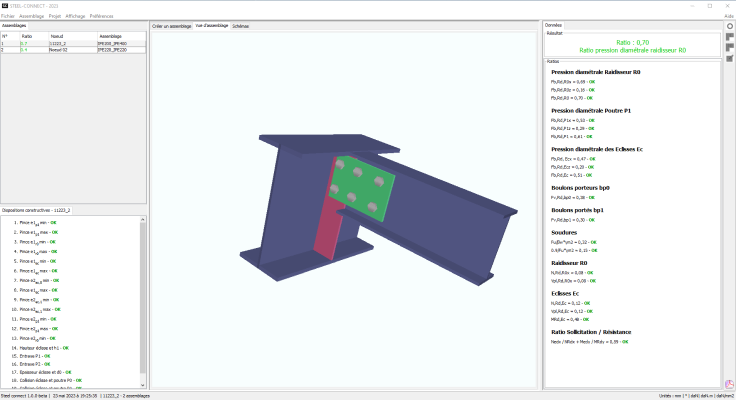Switch to the Créer un assemblage tab
The height and width of the screenshot is (400, 736).
pyautogui.click(x=171, y=26)
